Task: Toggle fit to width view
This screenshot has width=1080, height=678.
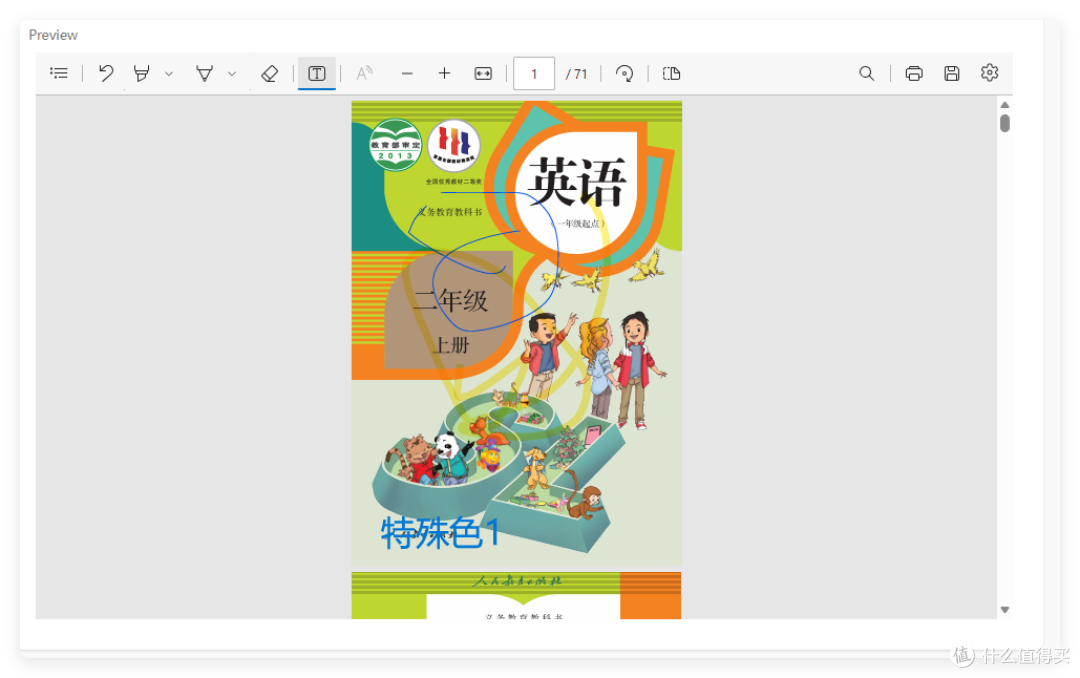Action: pos(483,73)
